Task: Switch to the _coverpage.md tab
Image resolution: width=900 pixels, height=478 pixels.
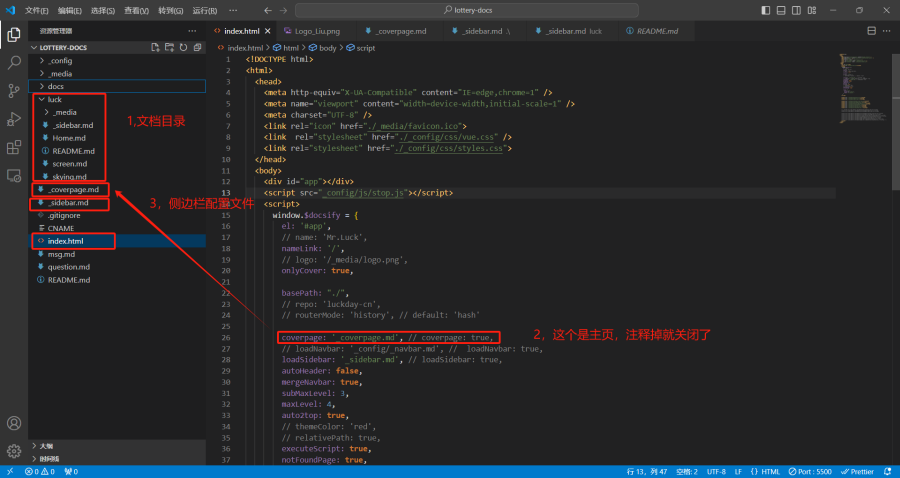Action: pos(400,31)
